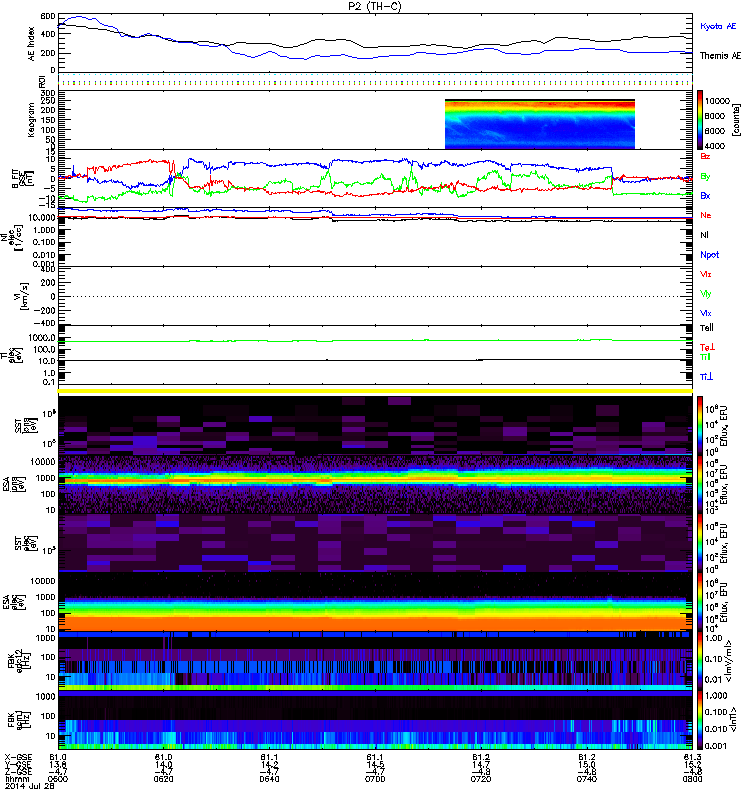Select the 0620 time tick label
The height and width of the screenshot is (800, 750).
point(164,779)
